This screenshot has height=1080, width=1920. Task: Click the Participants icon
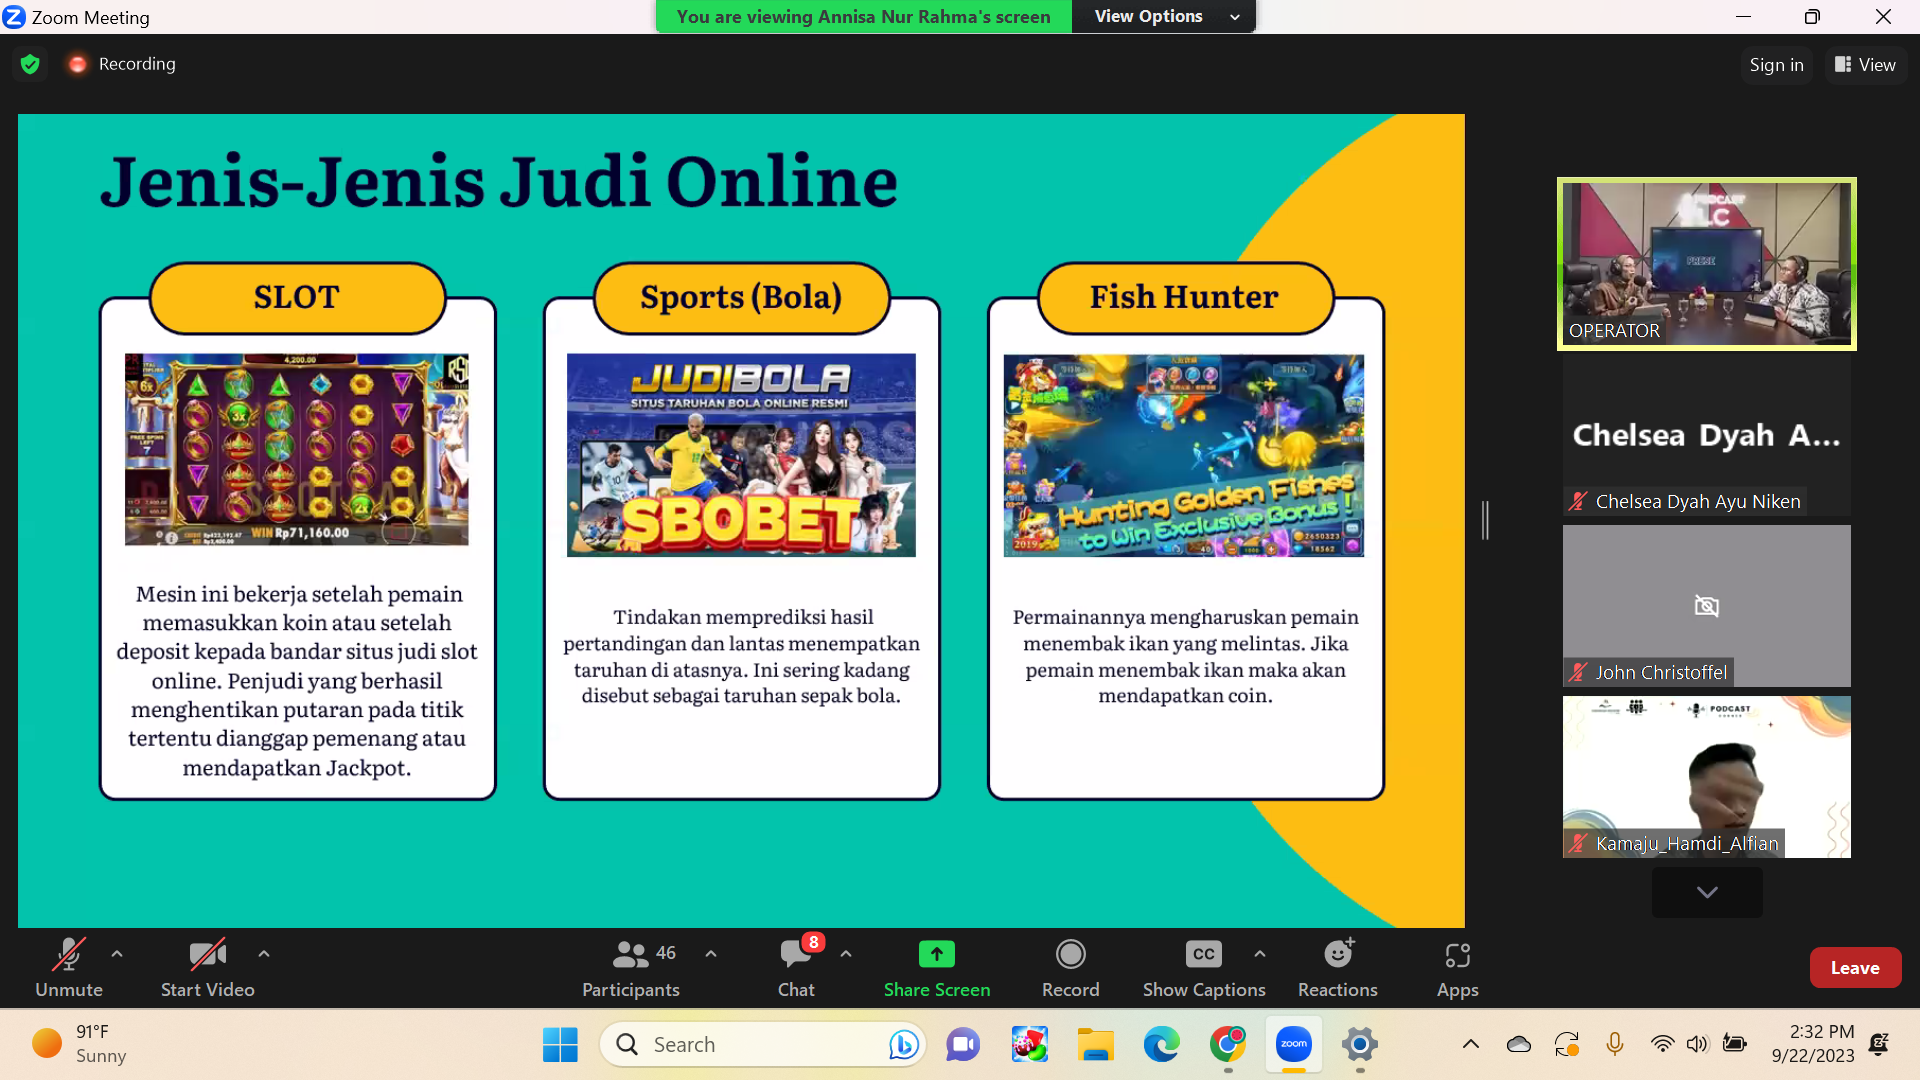631,955
